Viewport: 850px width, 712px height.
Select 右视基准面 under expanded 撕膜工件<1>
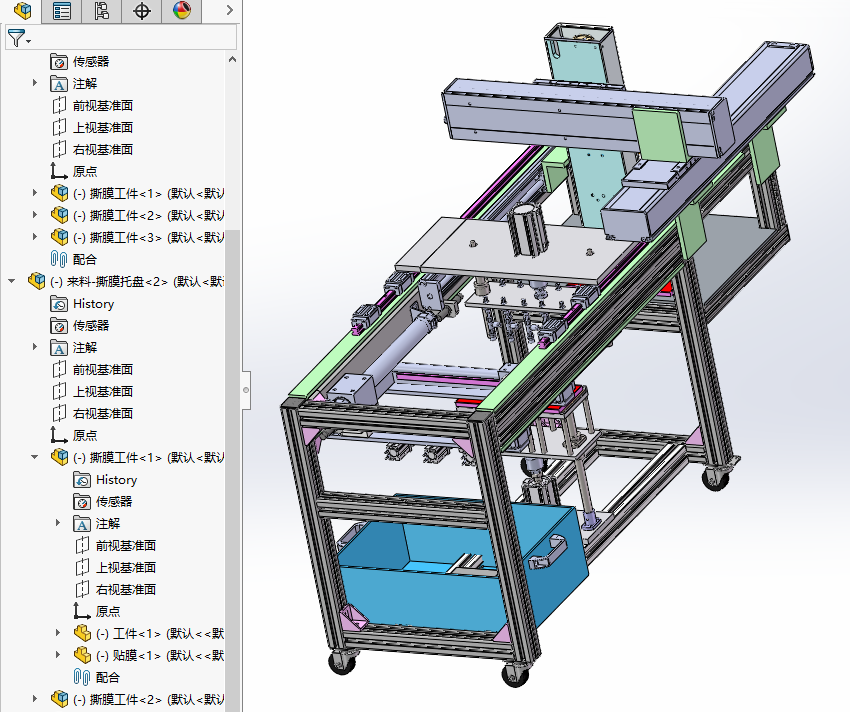point(114,589)
